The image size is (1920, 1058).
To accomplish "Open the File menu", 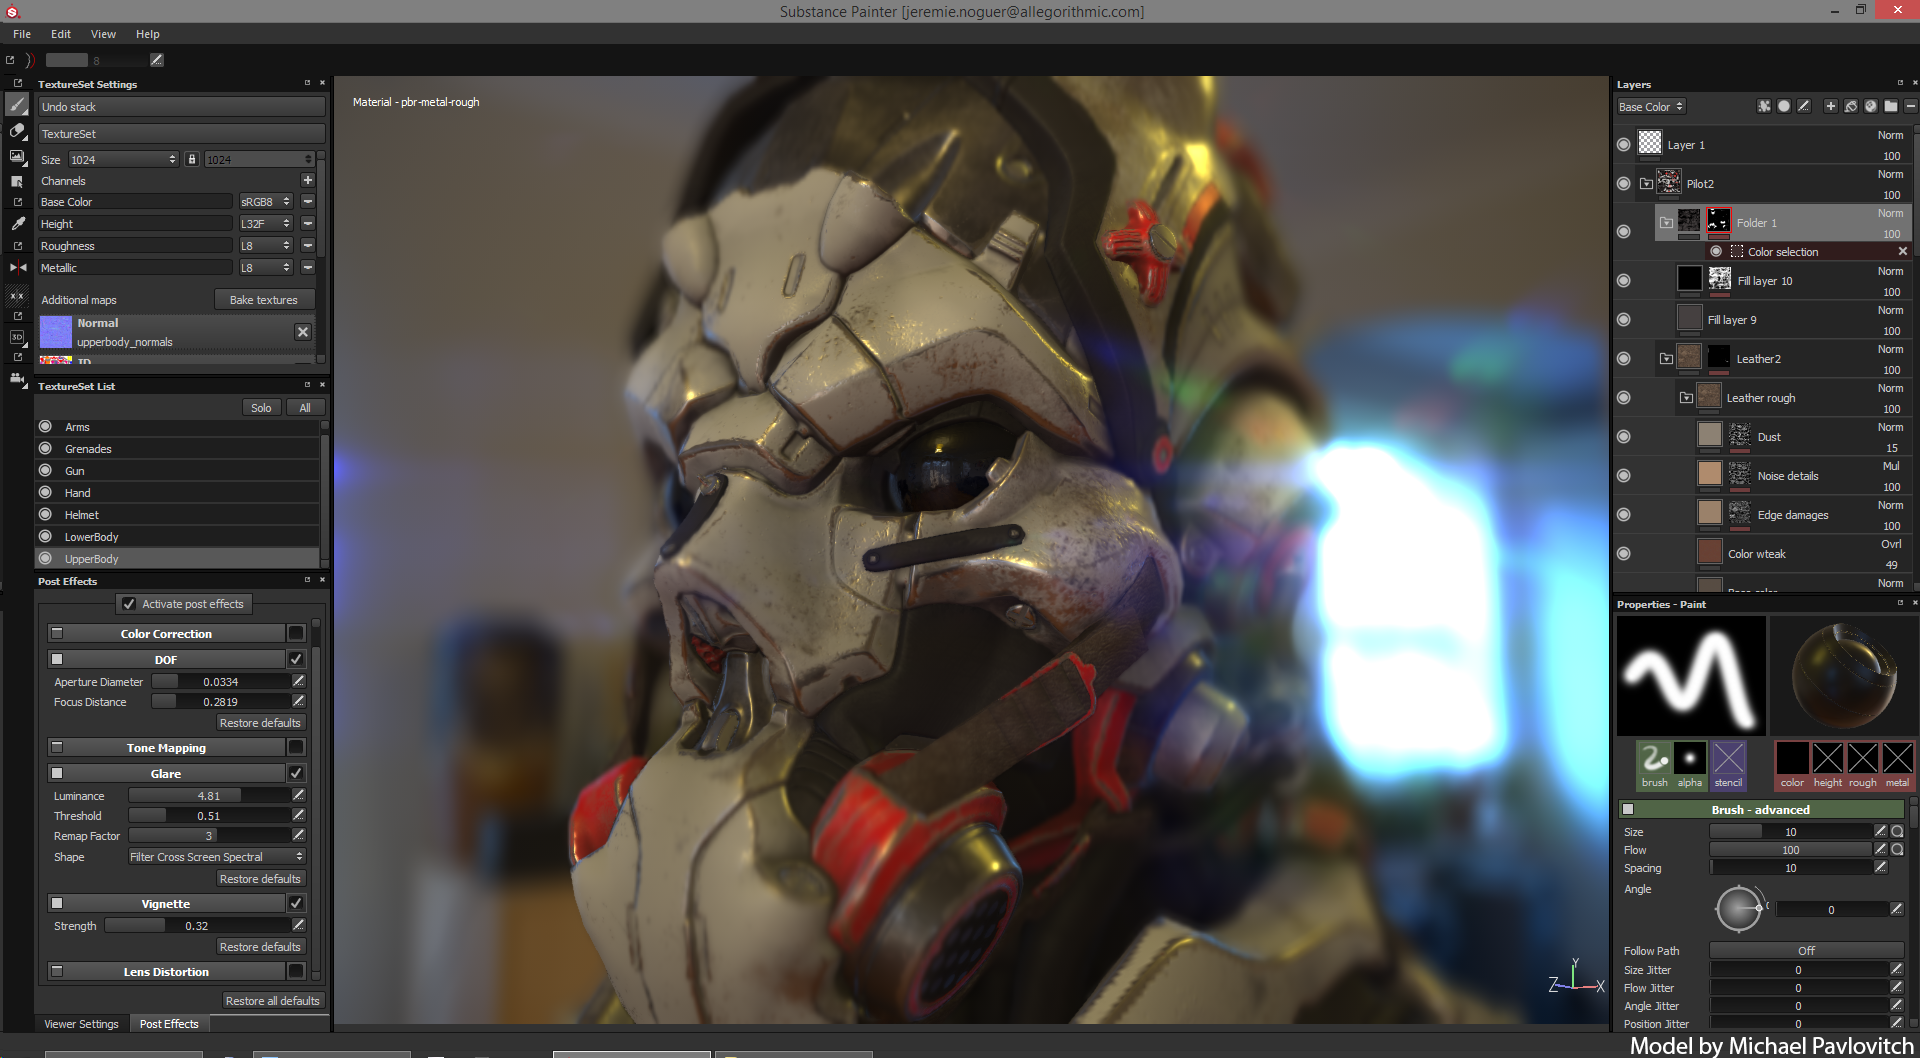I will click(22, 34).
